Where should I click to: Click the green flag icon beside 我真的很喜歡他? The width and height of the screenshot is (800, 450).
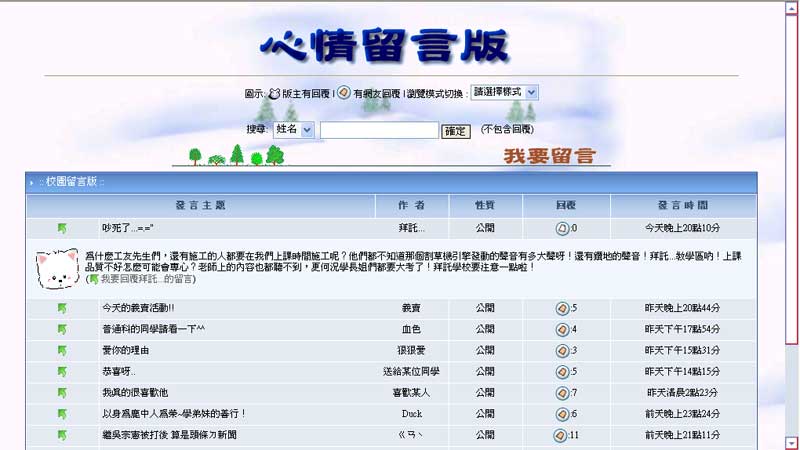[x=62, y=393]
